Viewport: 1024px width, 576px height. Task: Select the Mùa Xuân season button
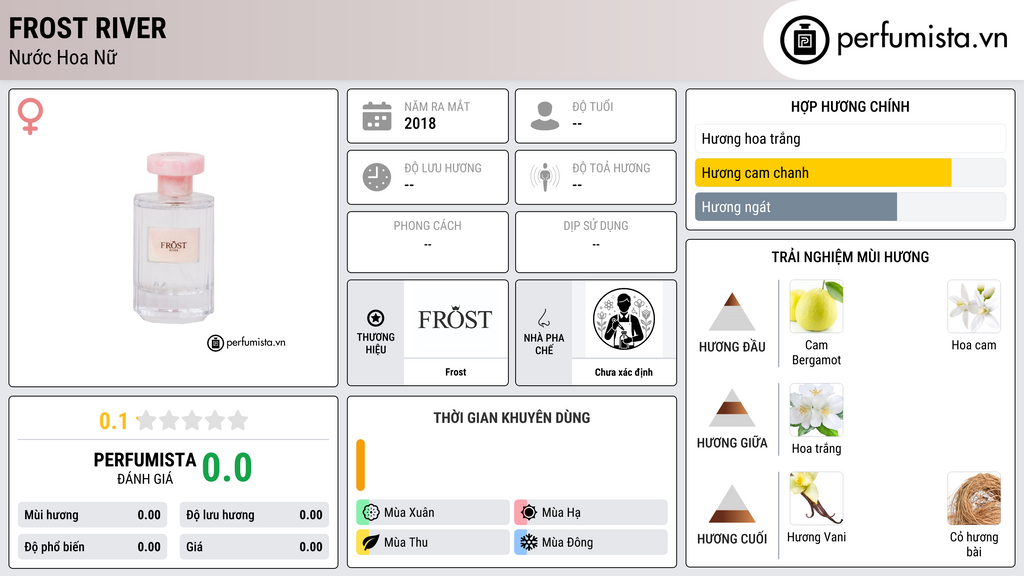click(433, 513)
